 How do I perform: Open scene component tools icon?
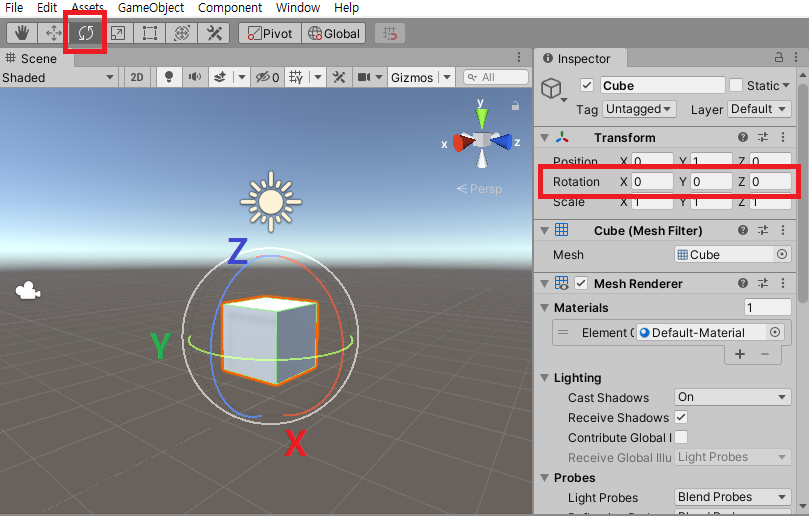coord(339,77)
